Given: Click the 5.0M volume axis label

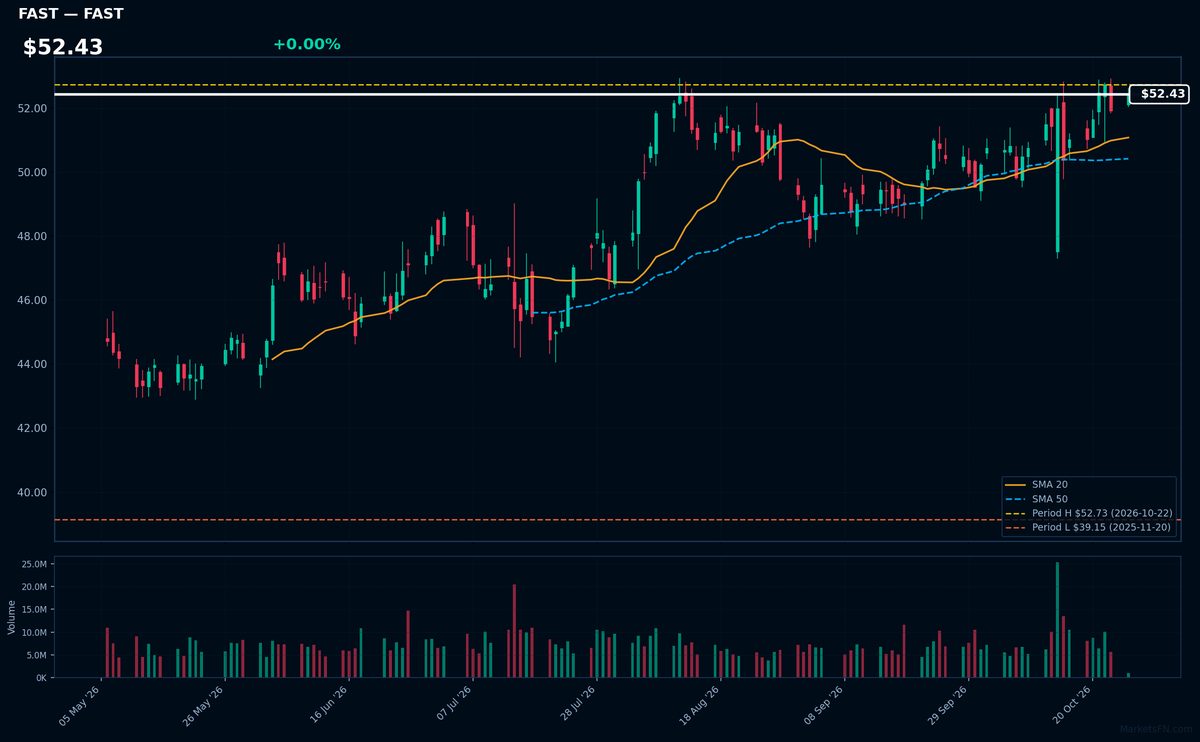Looking at the screenshot, I should tap(38, 655).
